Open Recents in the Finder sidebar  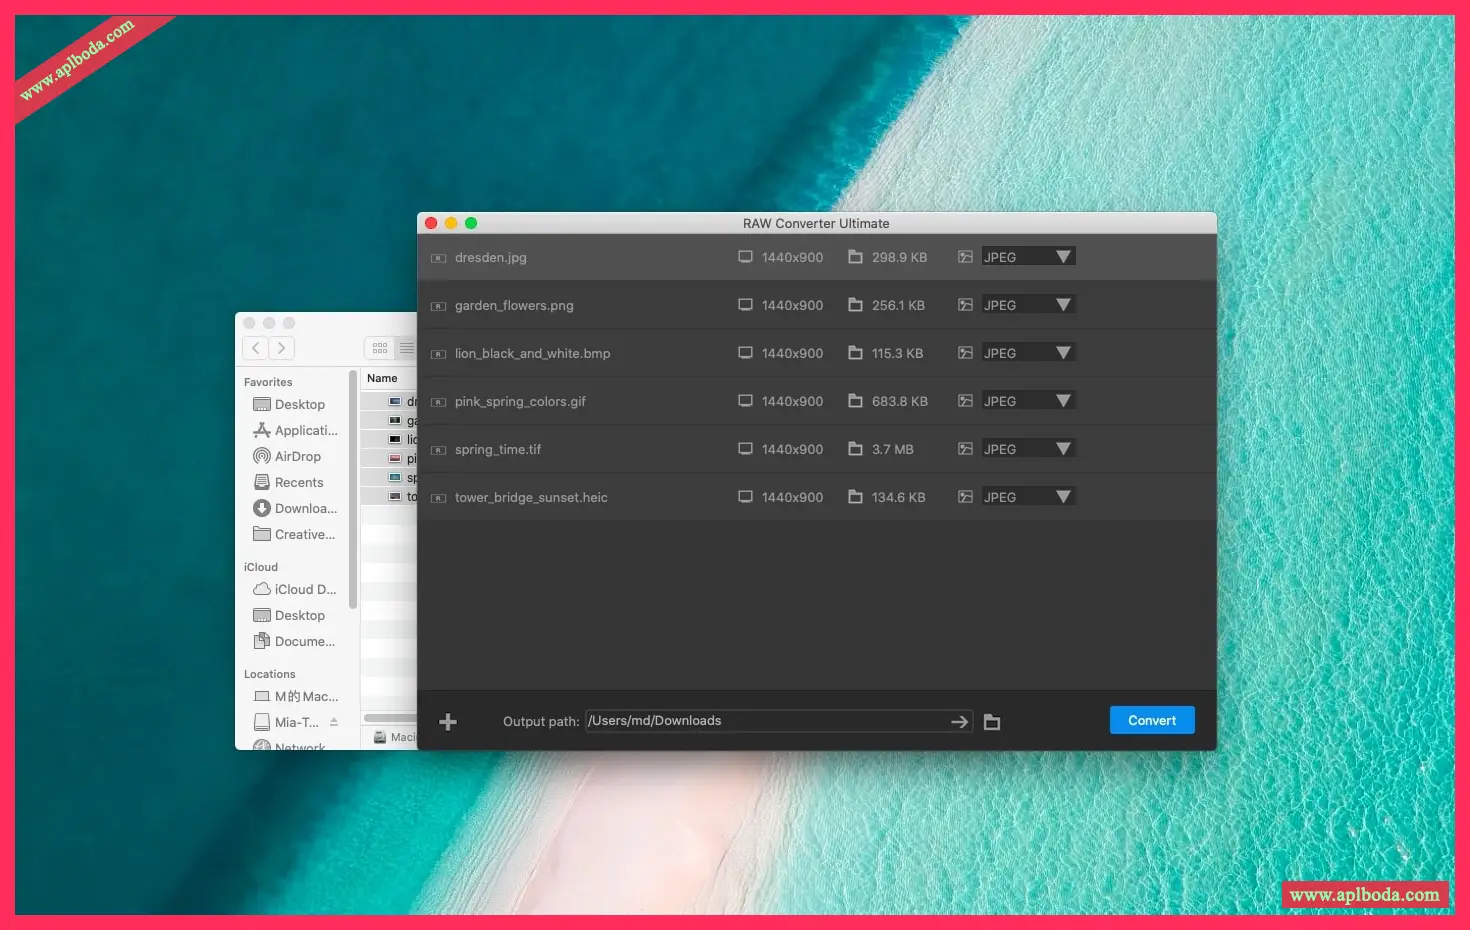click(298, 483)
